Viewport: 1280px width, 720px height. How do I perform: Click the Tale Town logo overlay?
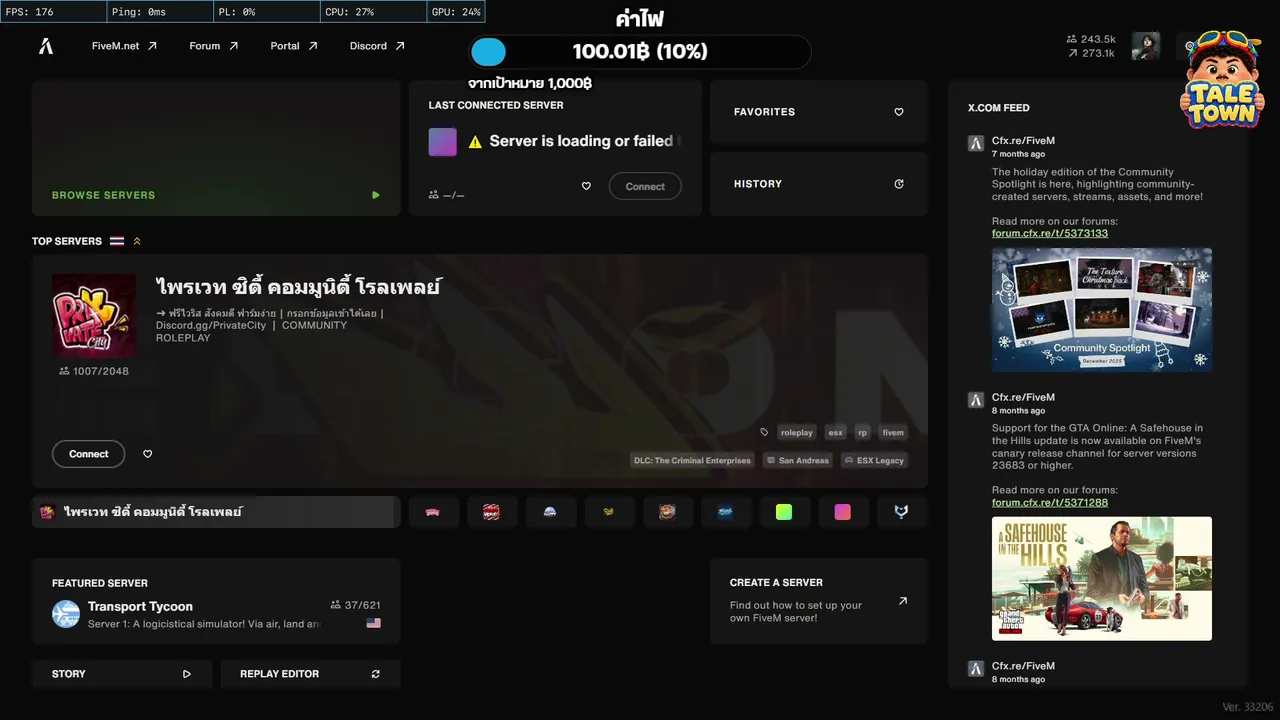1222,80
